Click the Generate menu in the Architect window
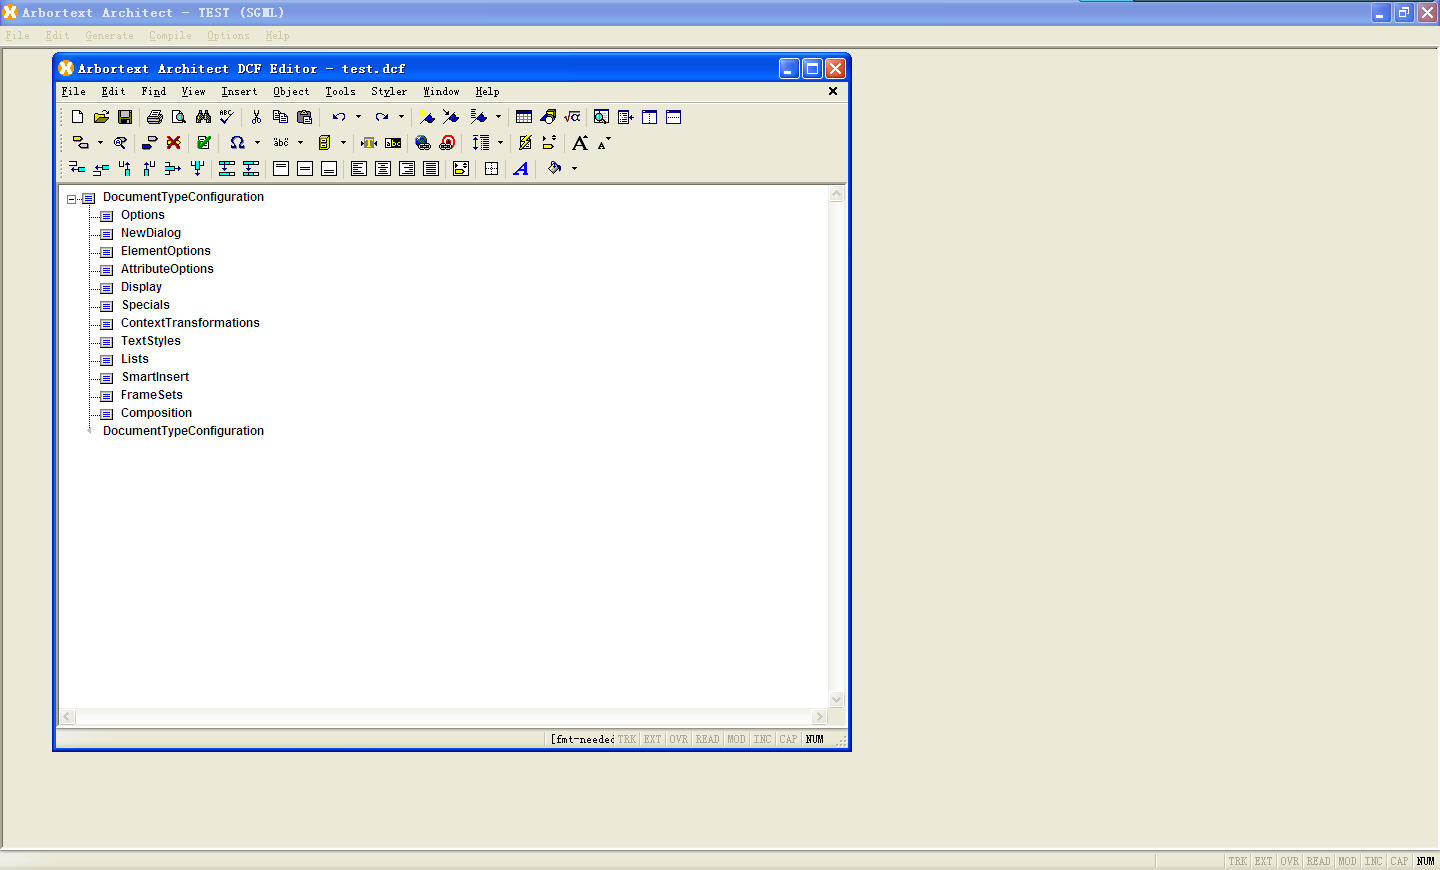This screenshot has height=870, width=1440. [109, 36]
